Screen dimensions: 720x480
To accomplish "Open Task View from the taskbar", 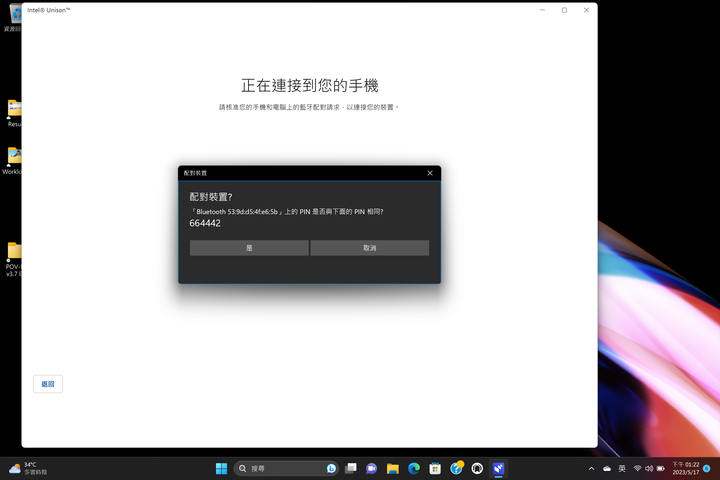I will (x=351, y=469).
